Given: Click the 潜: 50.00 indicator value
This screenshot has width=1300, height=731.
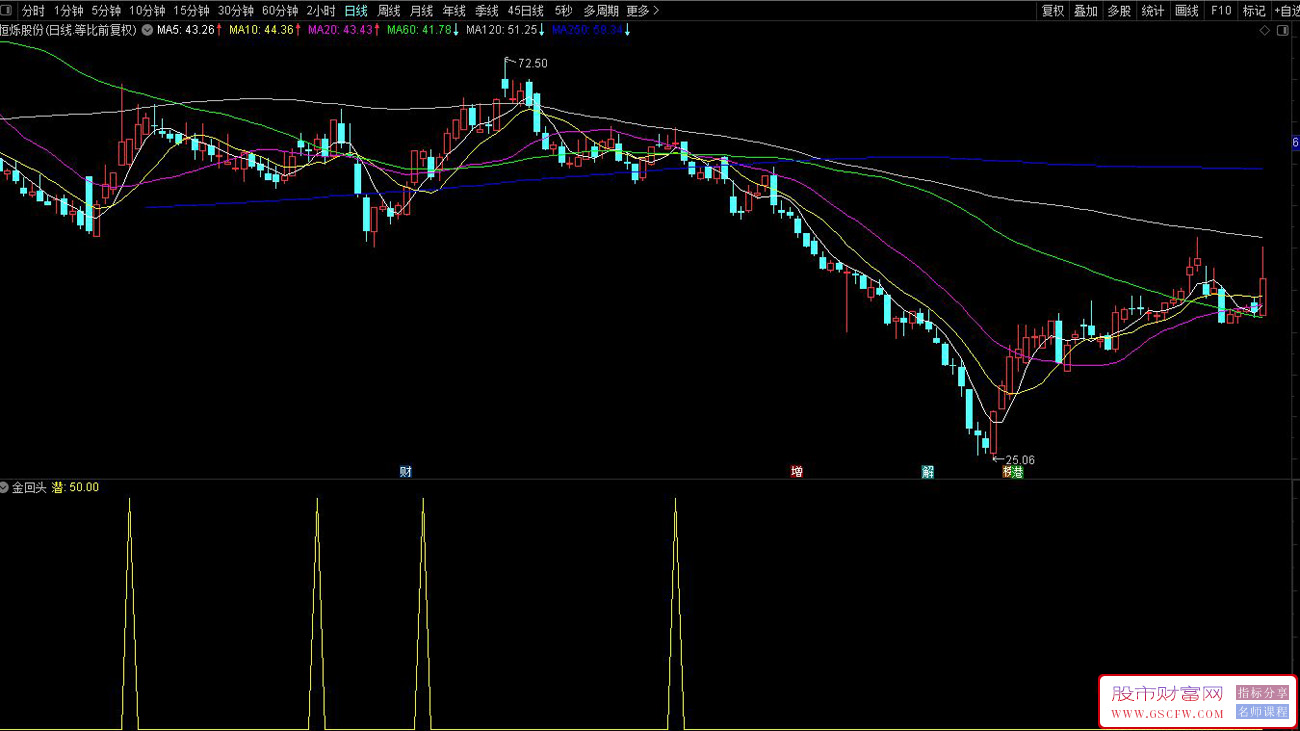Looking at the screenshot, I should tap(75, 487).
